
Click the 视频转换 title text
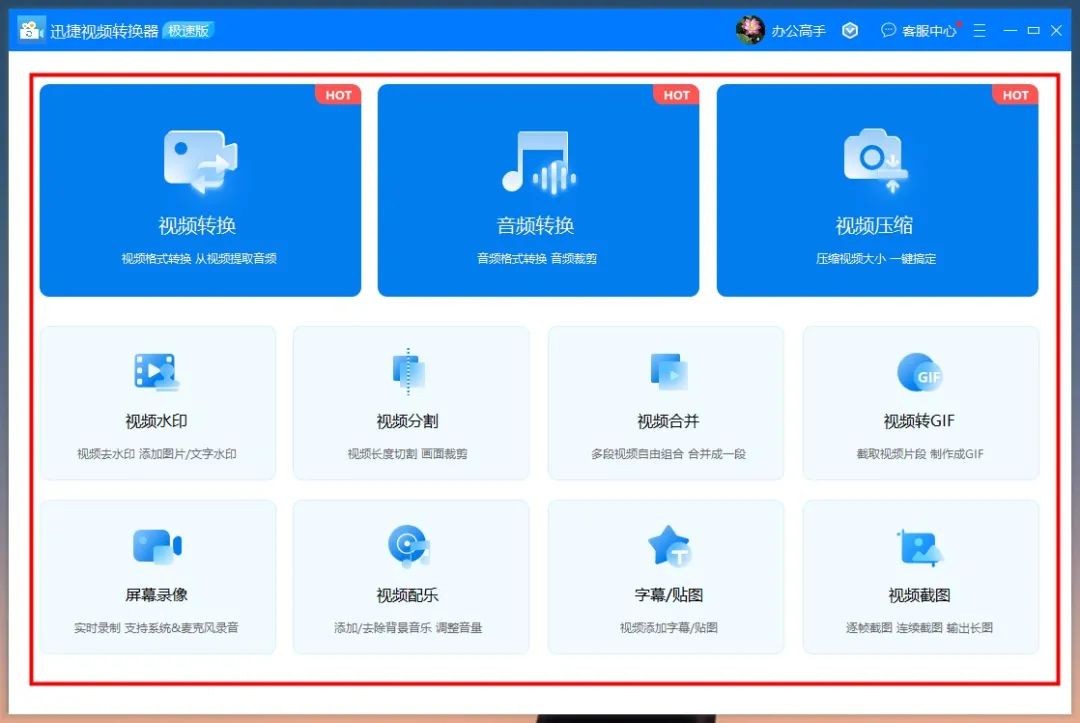198,226
